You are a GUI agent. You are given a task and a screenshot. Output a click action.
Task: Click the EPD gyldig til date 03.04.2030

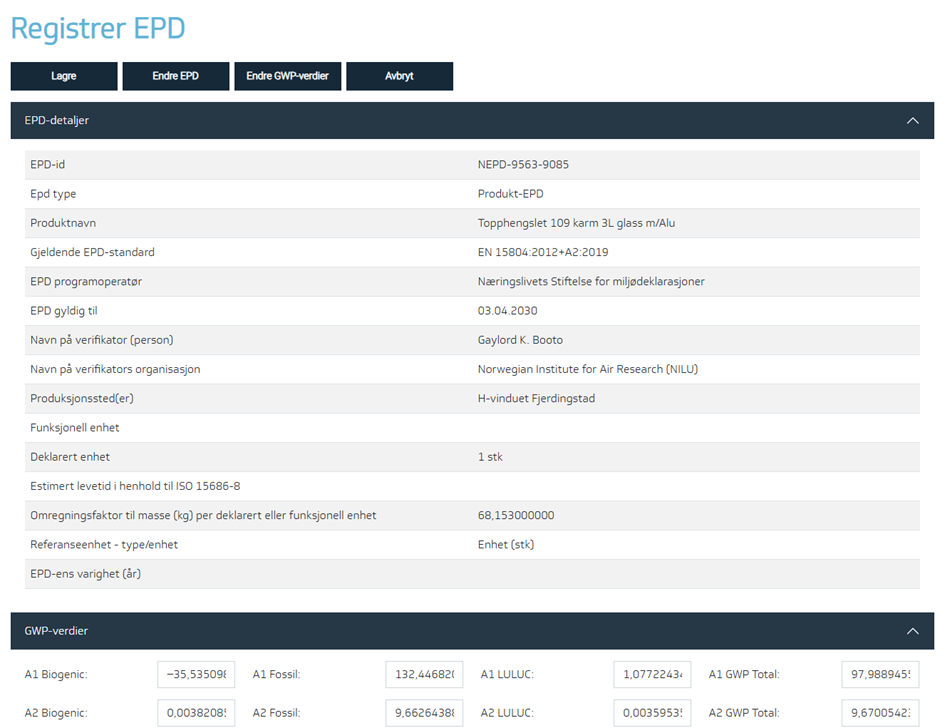(x=508, y=311)
